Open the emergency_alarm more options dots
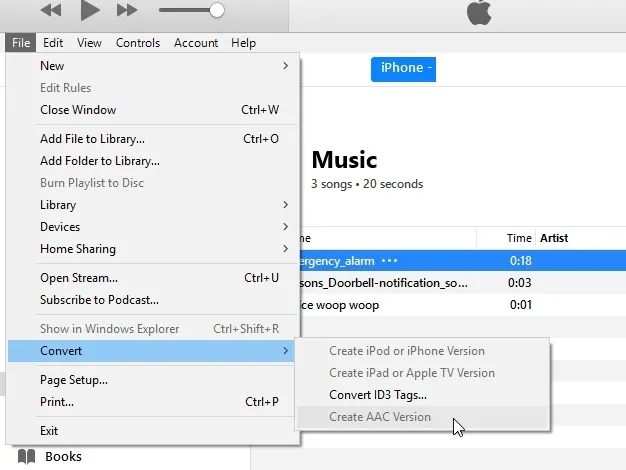 389,261
